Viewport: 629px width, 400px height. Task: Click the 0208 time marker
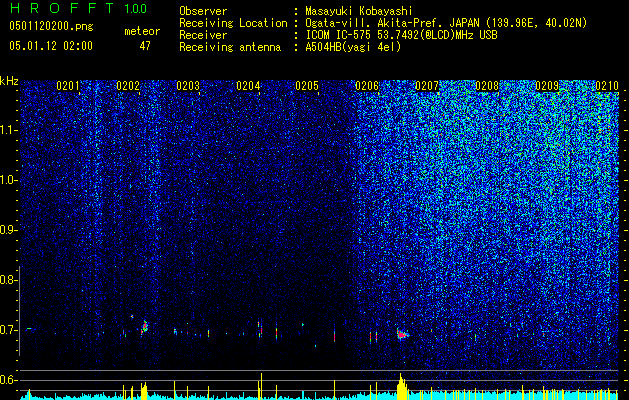point(487,86)
